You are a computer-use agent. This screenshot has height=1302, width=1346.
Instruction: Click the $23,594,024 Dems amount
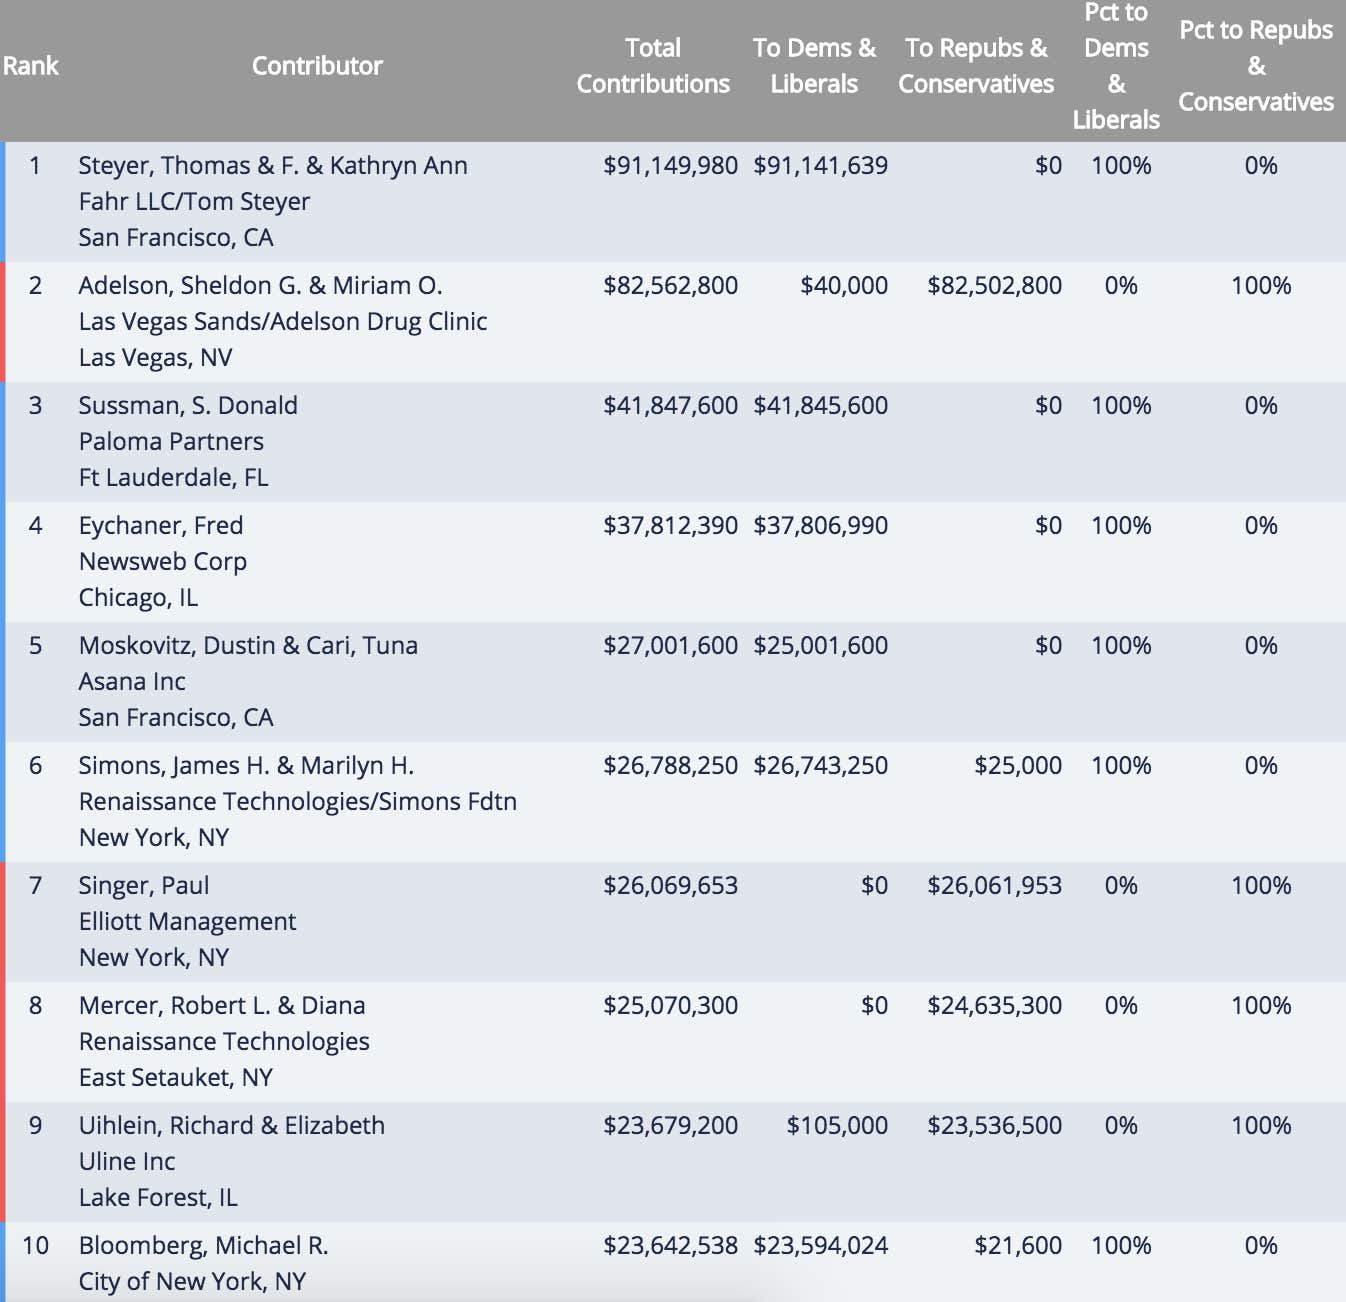click(821, 1245)
